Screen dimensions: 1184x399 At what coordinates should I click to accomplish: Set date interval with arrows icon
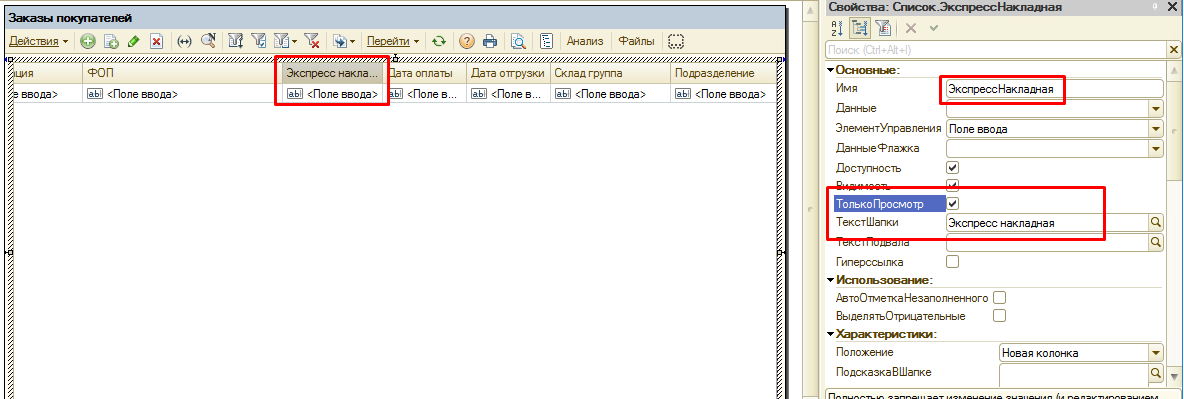(x=184, y=41)
